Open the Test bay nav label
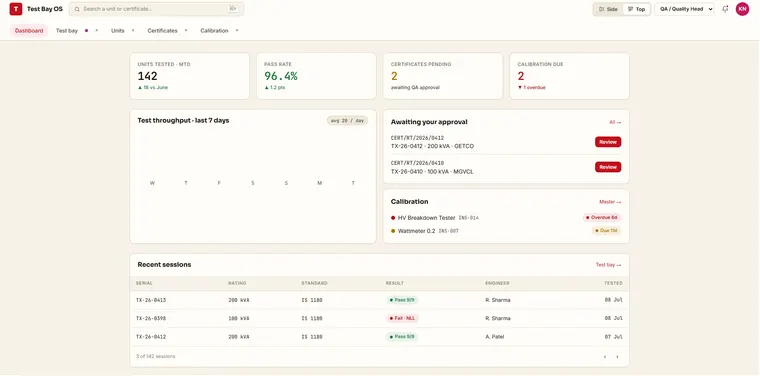 (67, 31)
